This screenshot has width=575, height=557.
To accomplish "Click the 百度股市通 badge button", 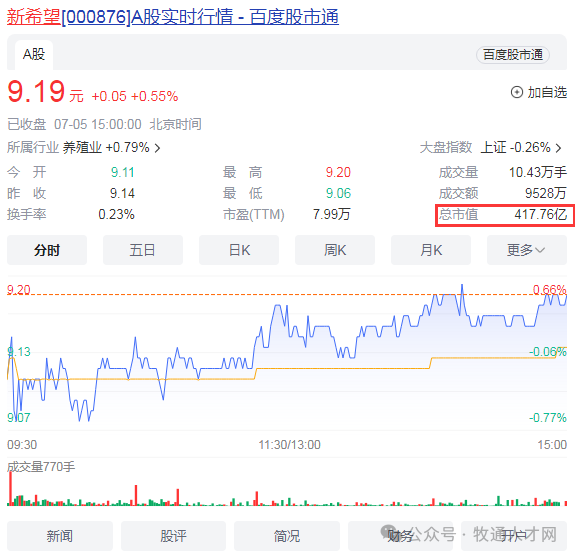I will point(512,55).
